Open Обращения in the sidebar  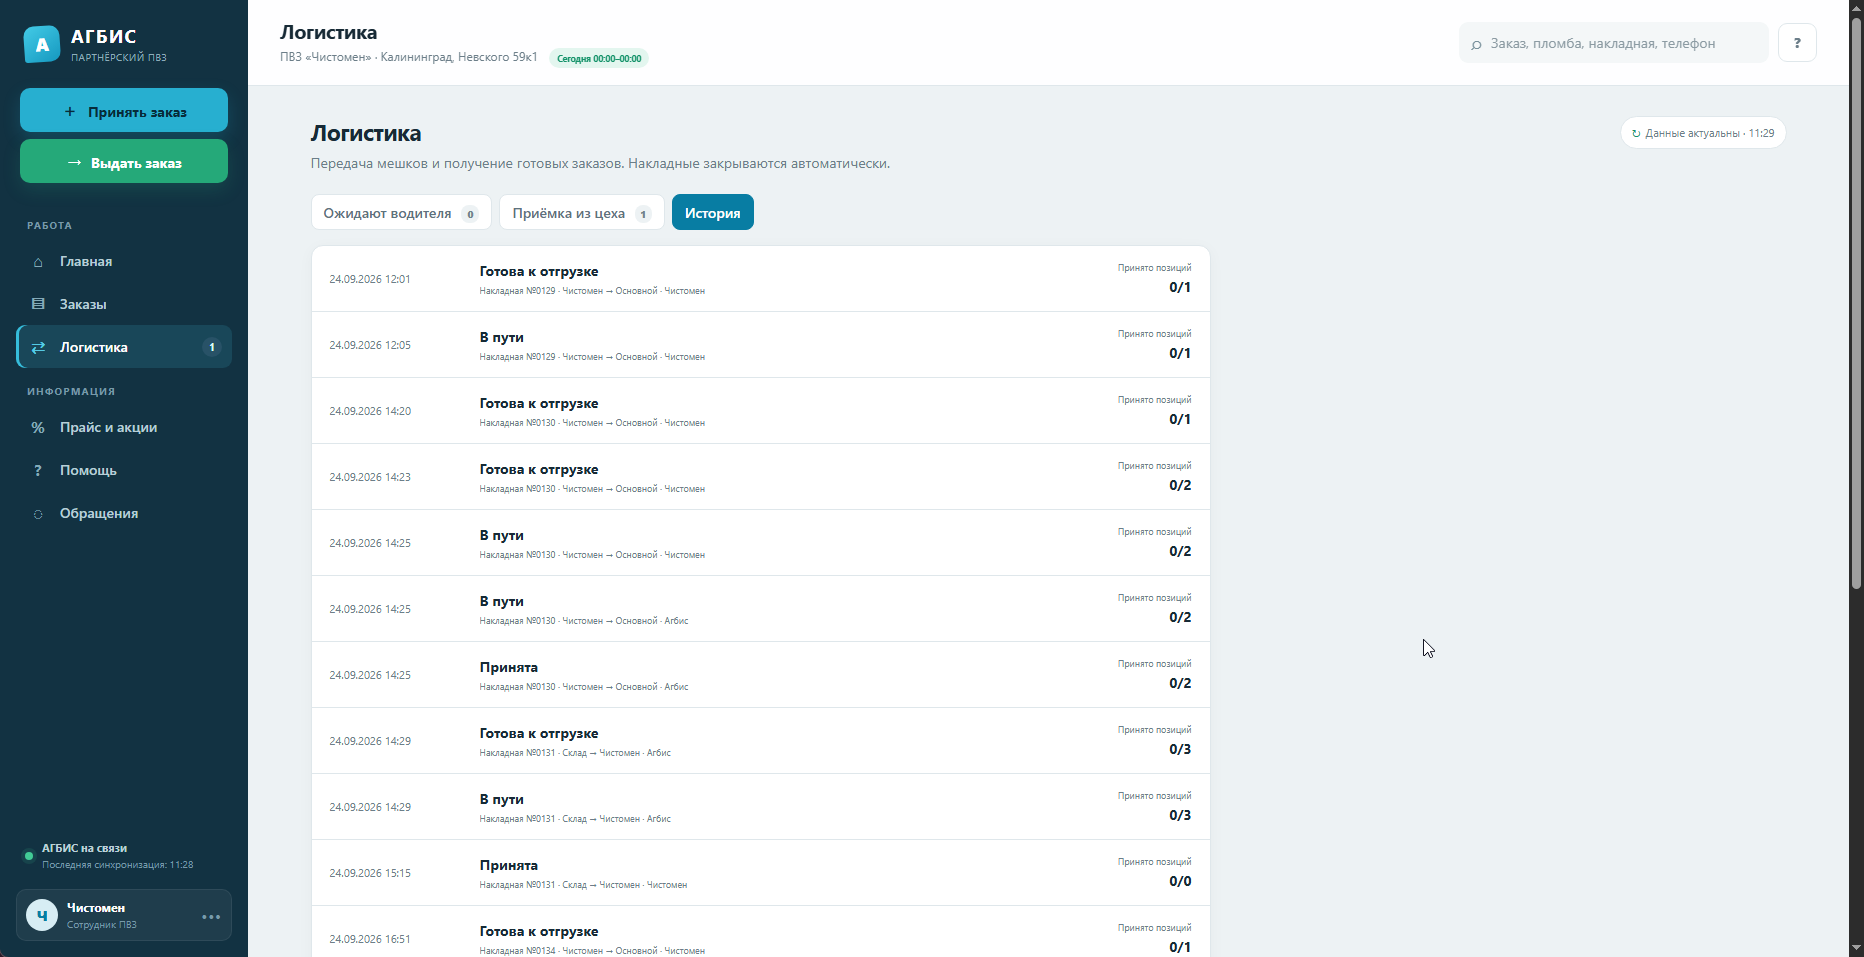124,513
